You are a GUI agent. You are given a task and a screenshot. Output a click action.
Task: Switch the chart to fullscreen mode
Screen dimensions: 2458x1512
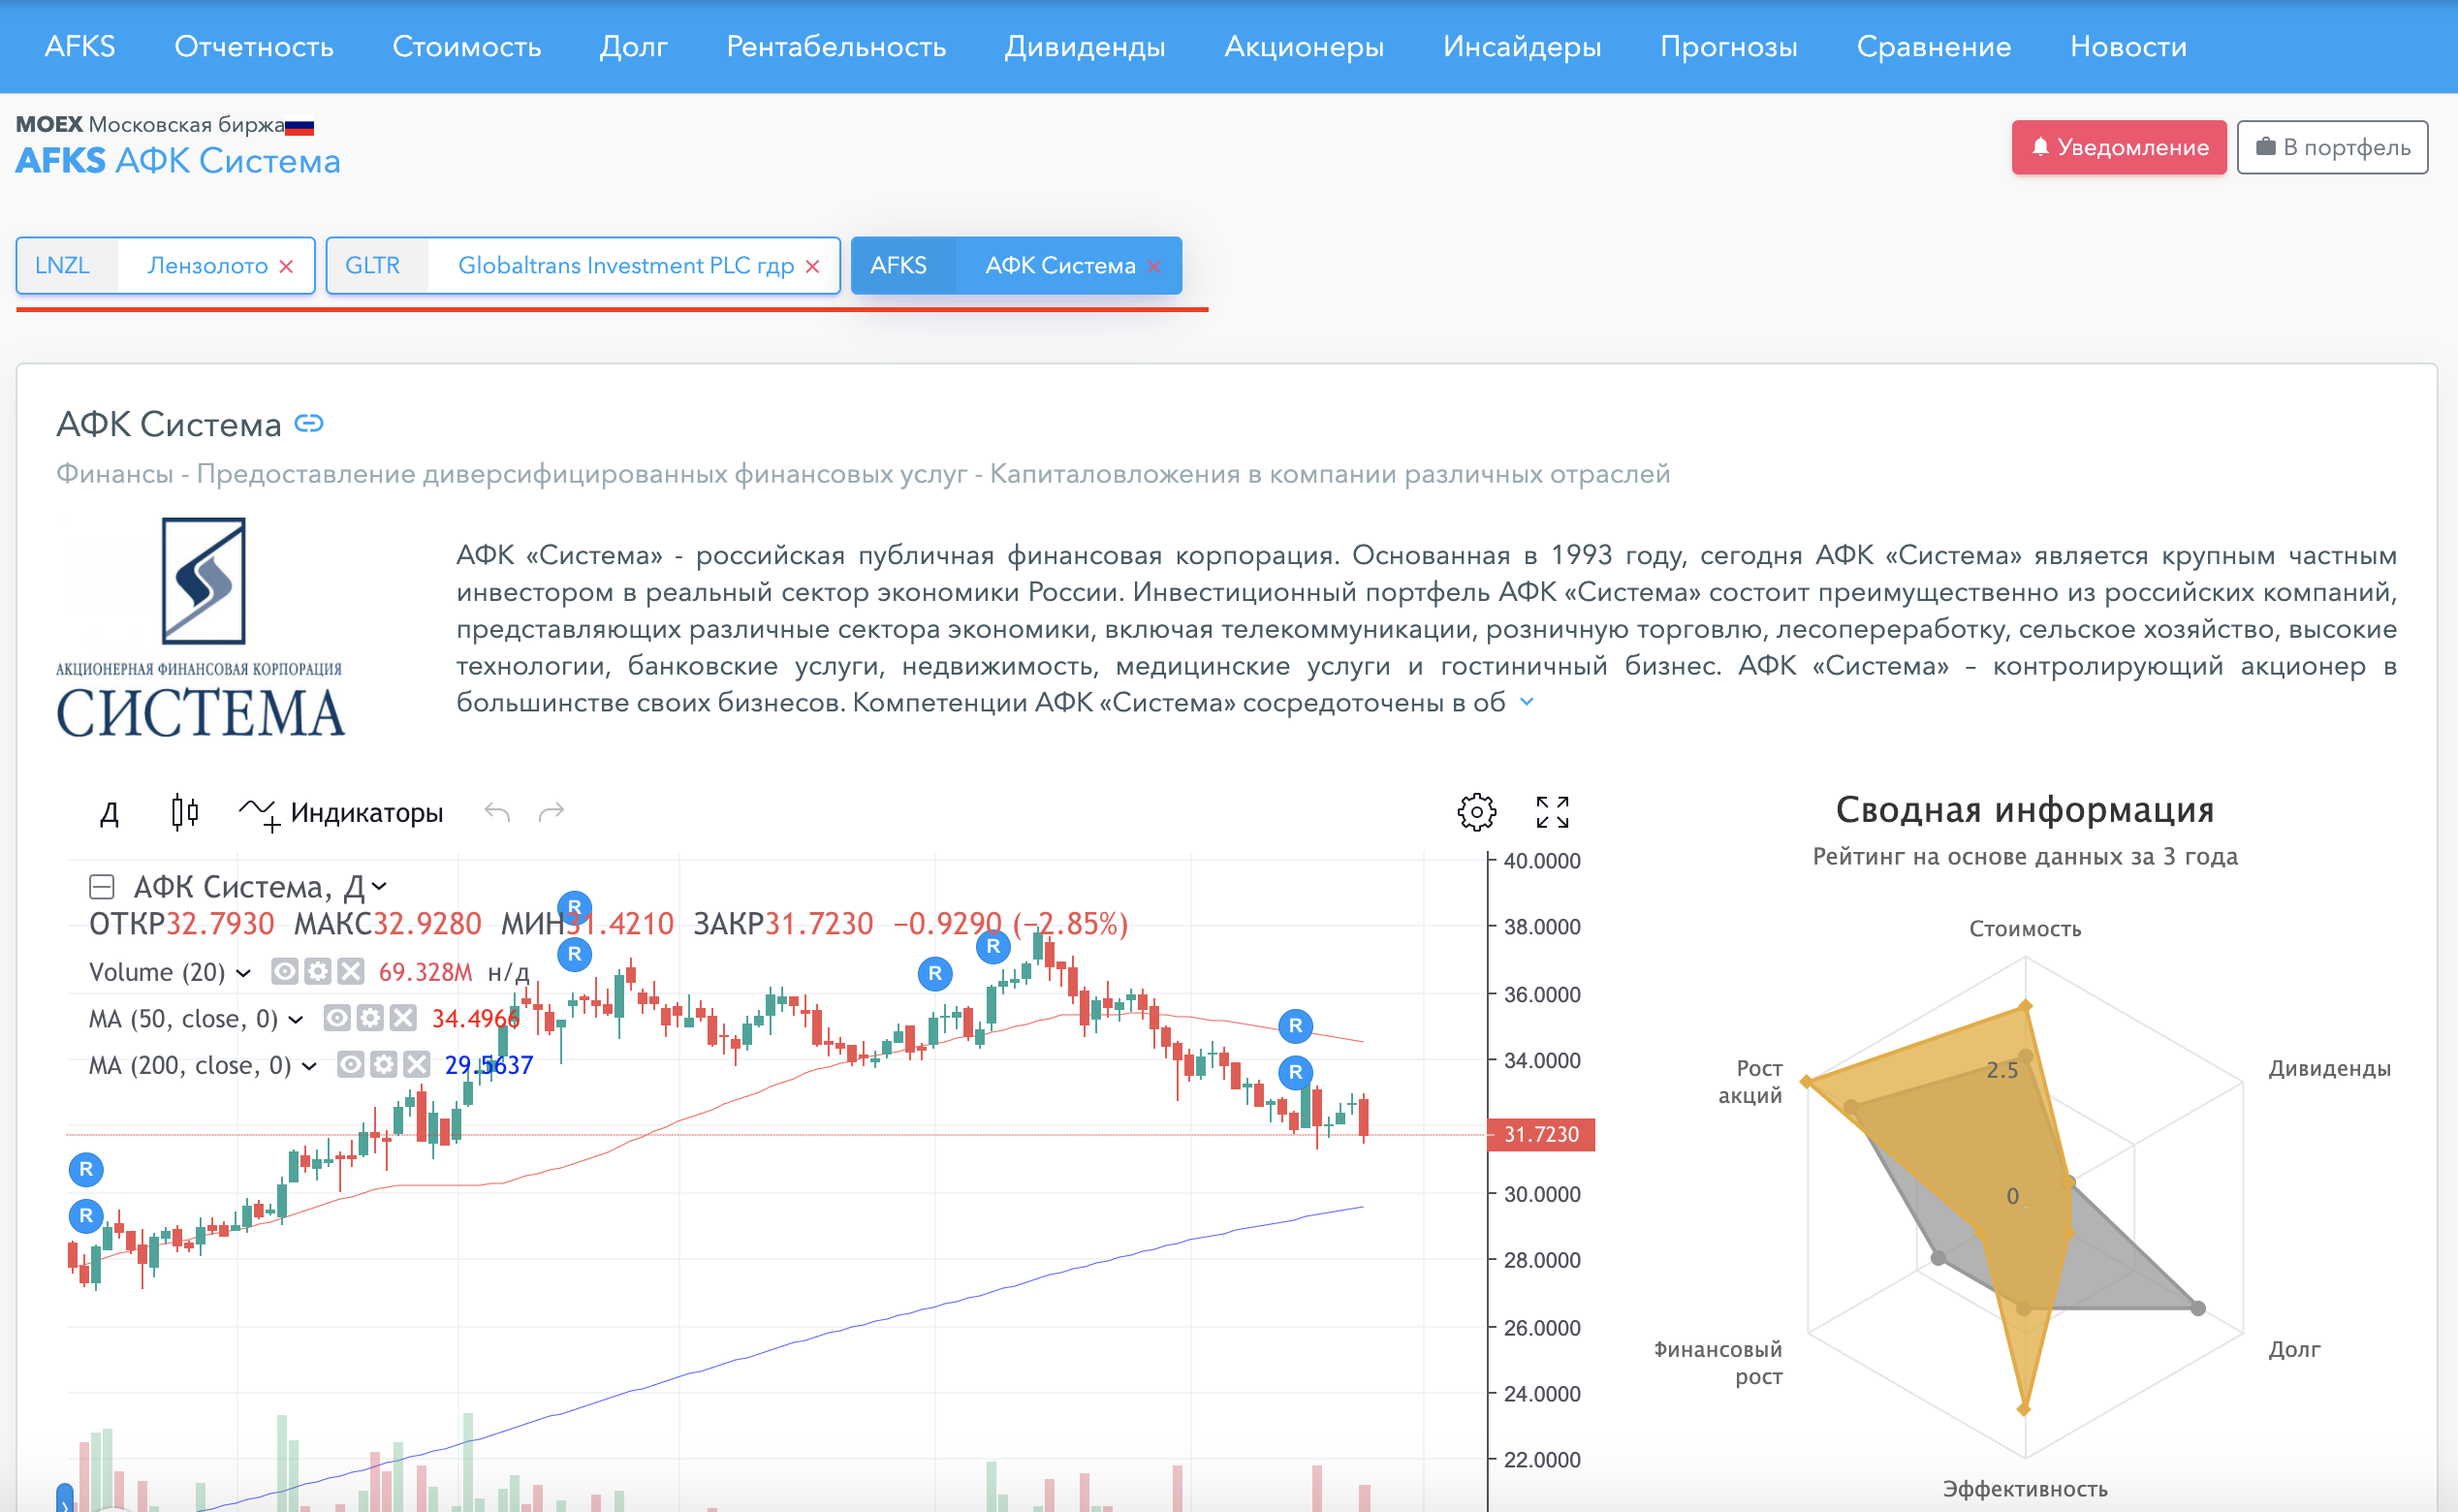1552,812
